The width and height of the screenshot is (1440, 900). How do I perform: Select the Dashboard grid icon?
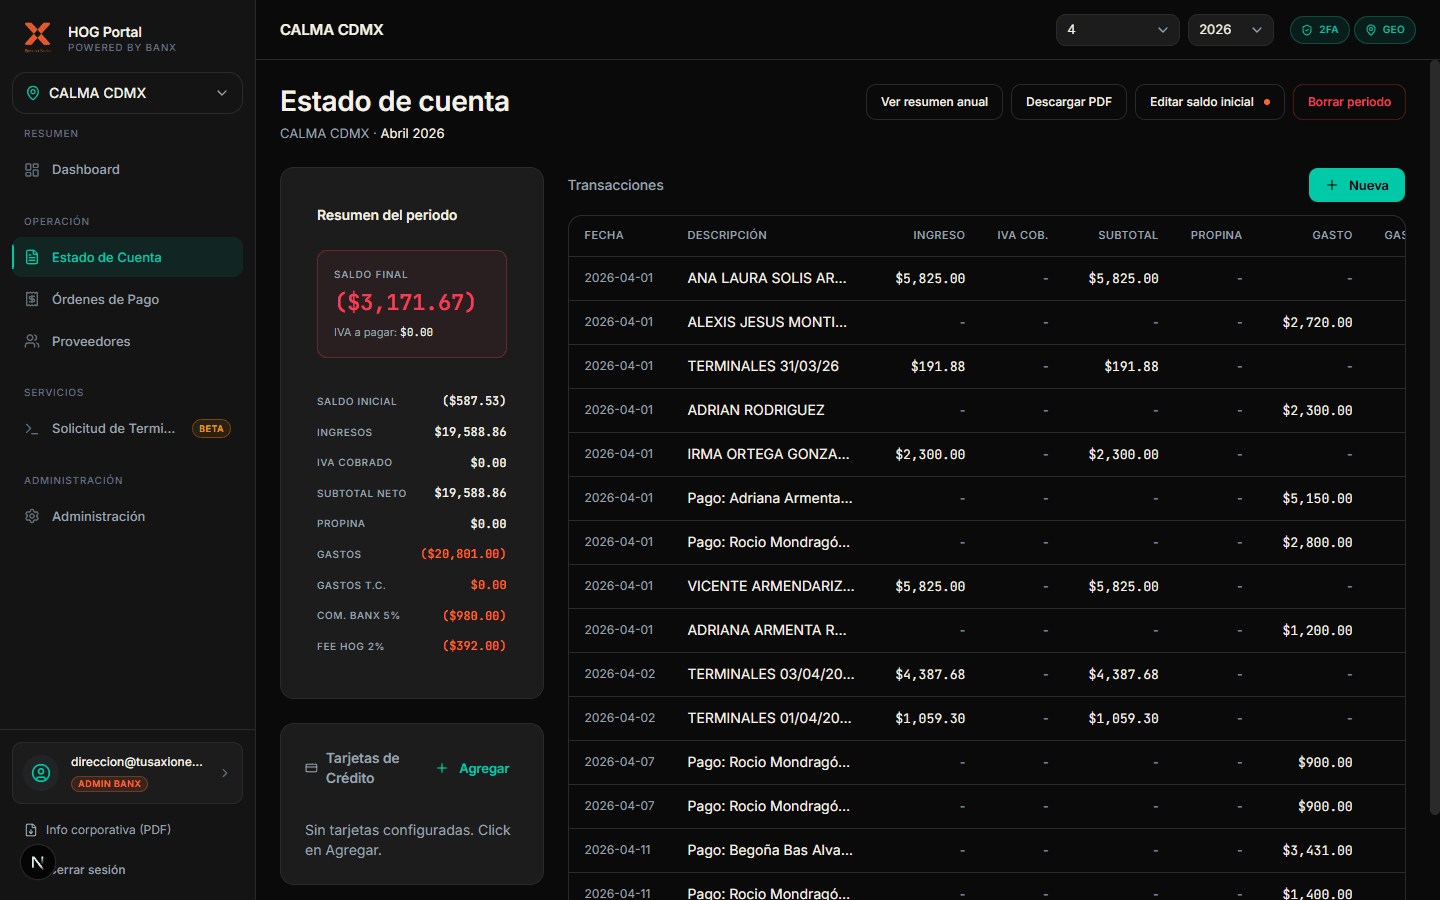31,169
